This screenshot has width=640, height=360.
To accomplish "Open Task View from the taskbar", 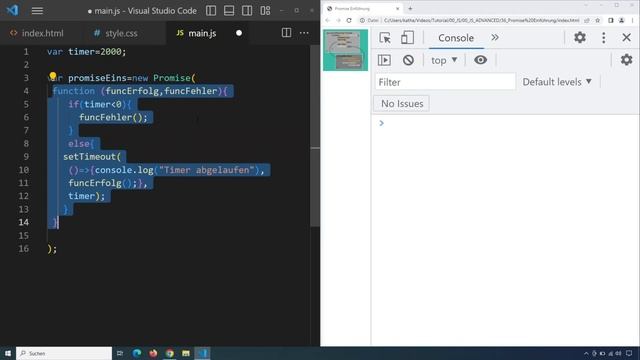I will coord(120,353).
